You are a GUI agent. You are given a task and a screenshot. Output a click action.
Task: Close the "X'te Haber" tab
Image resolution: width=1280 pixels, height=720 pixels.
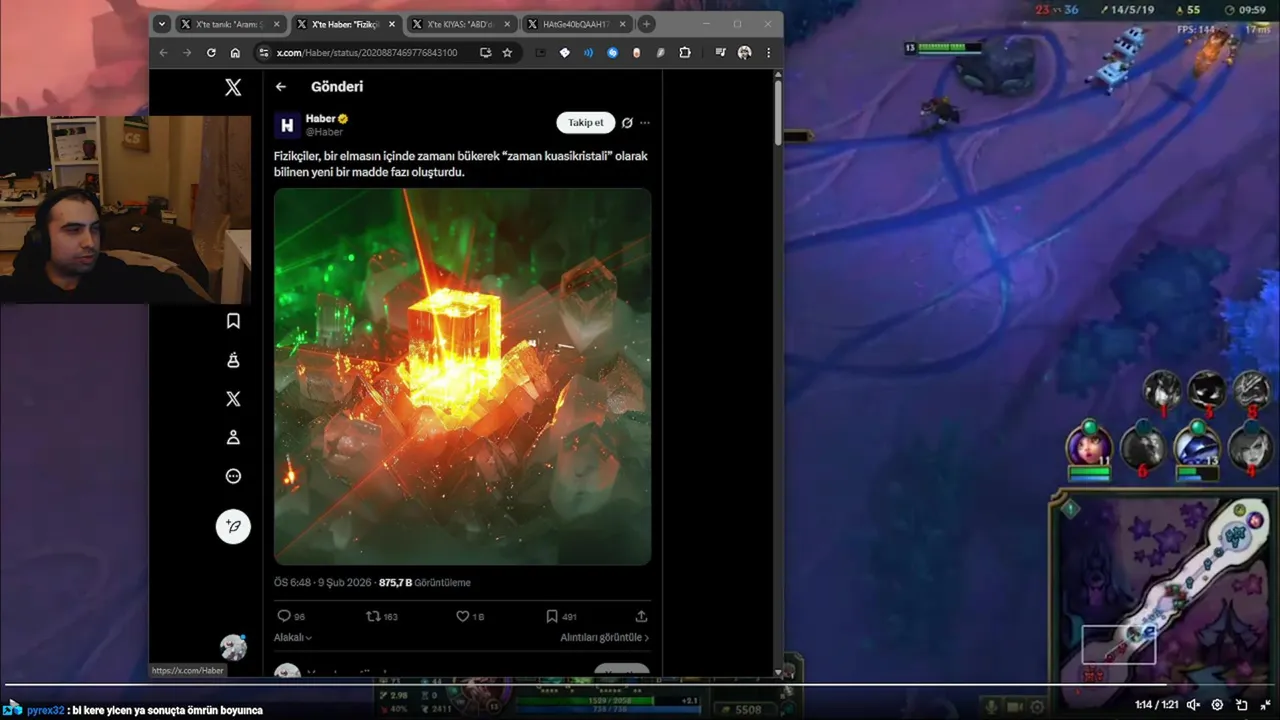pos(392,24)
